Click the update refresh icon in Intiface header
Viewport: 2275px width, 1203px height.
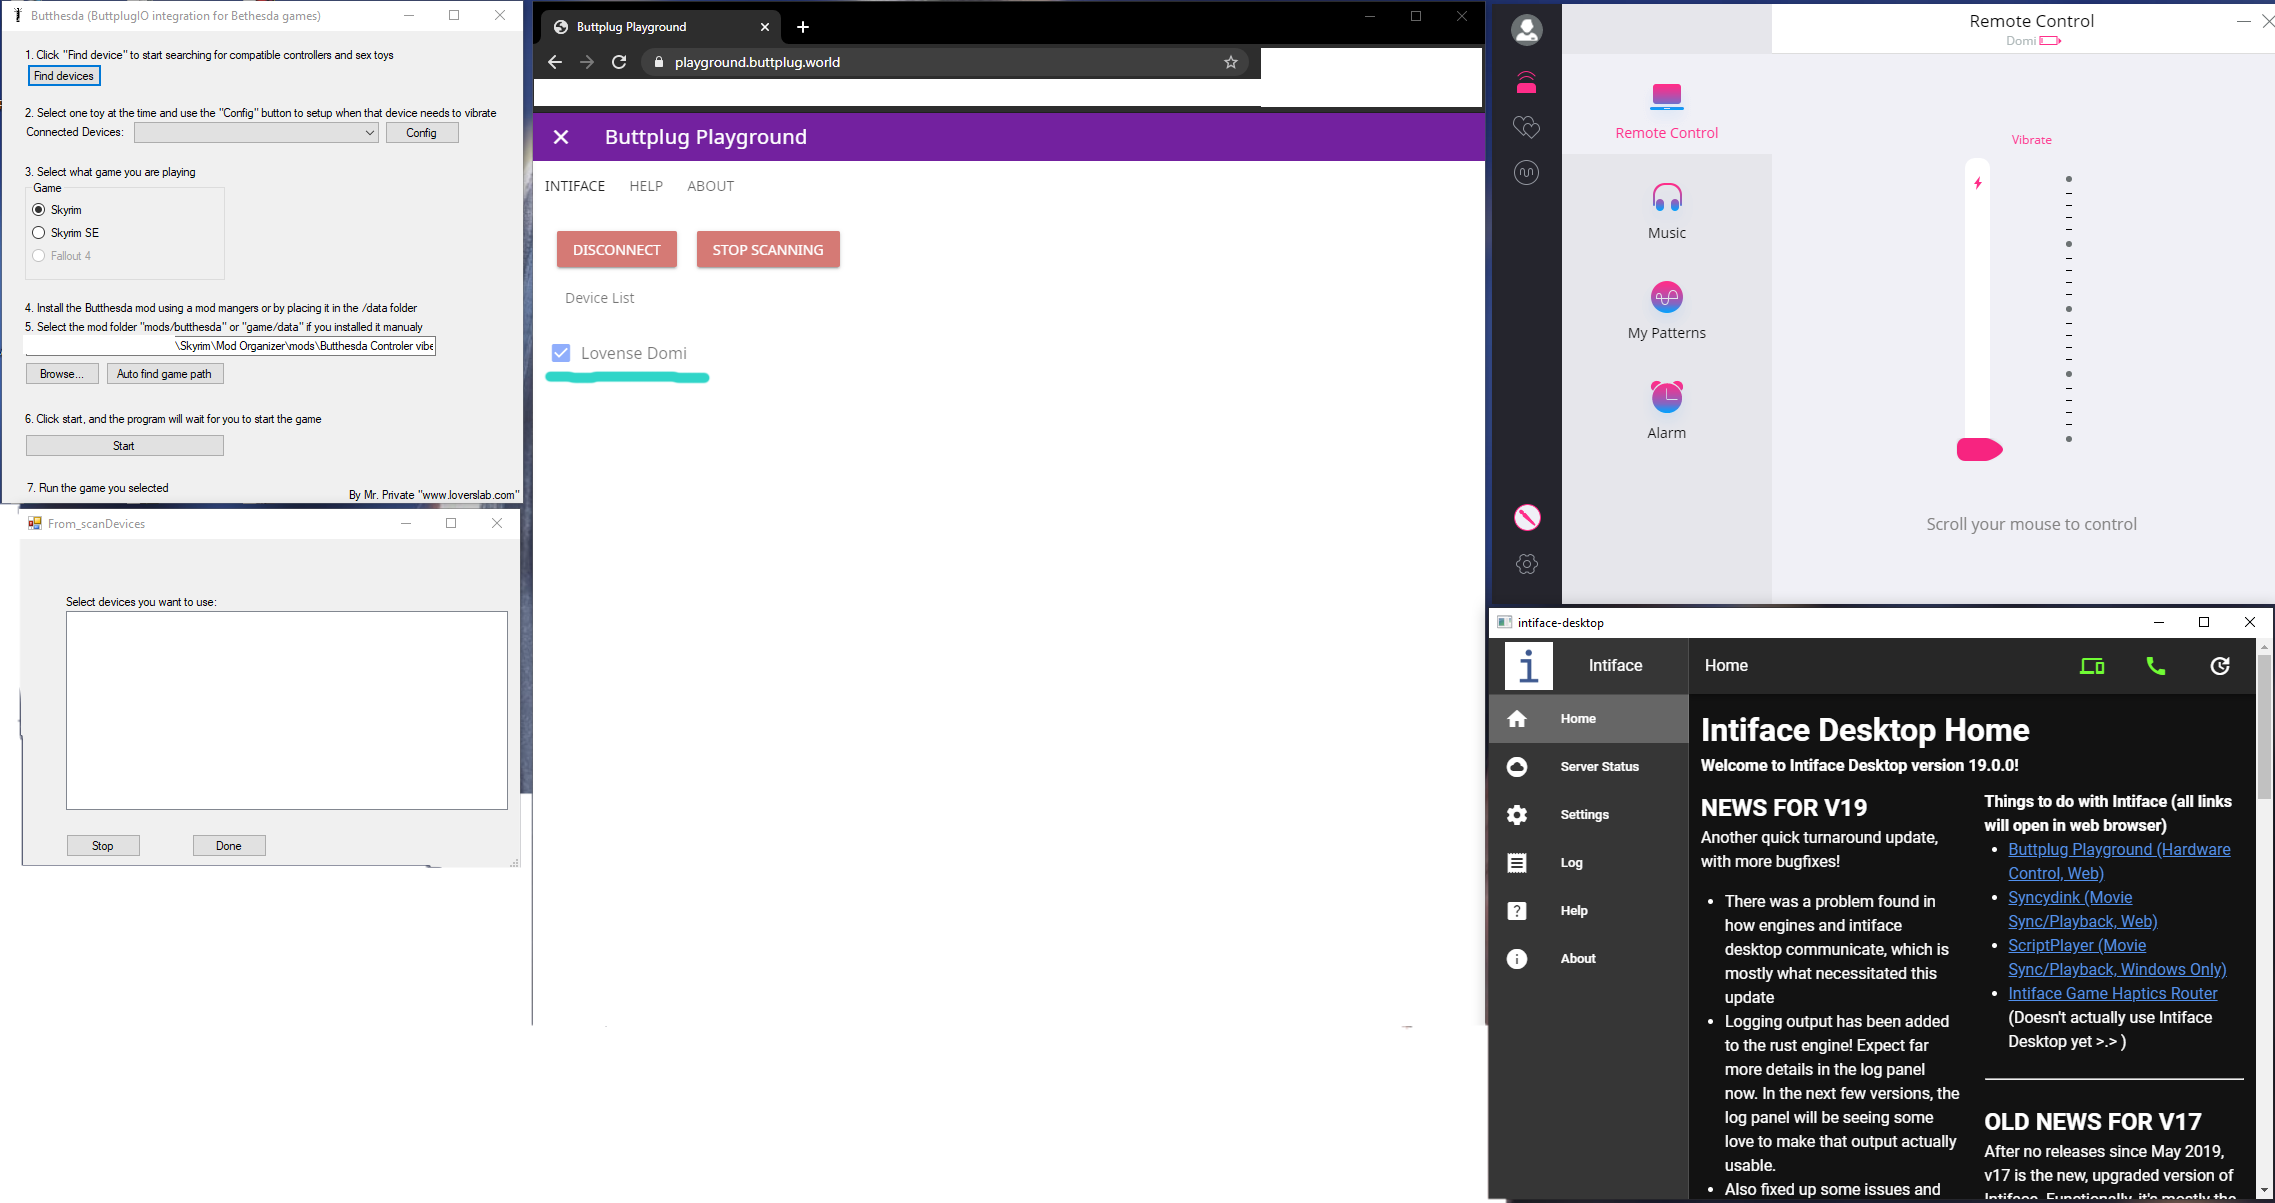click(x=2220, y=666)
